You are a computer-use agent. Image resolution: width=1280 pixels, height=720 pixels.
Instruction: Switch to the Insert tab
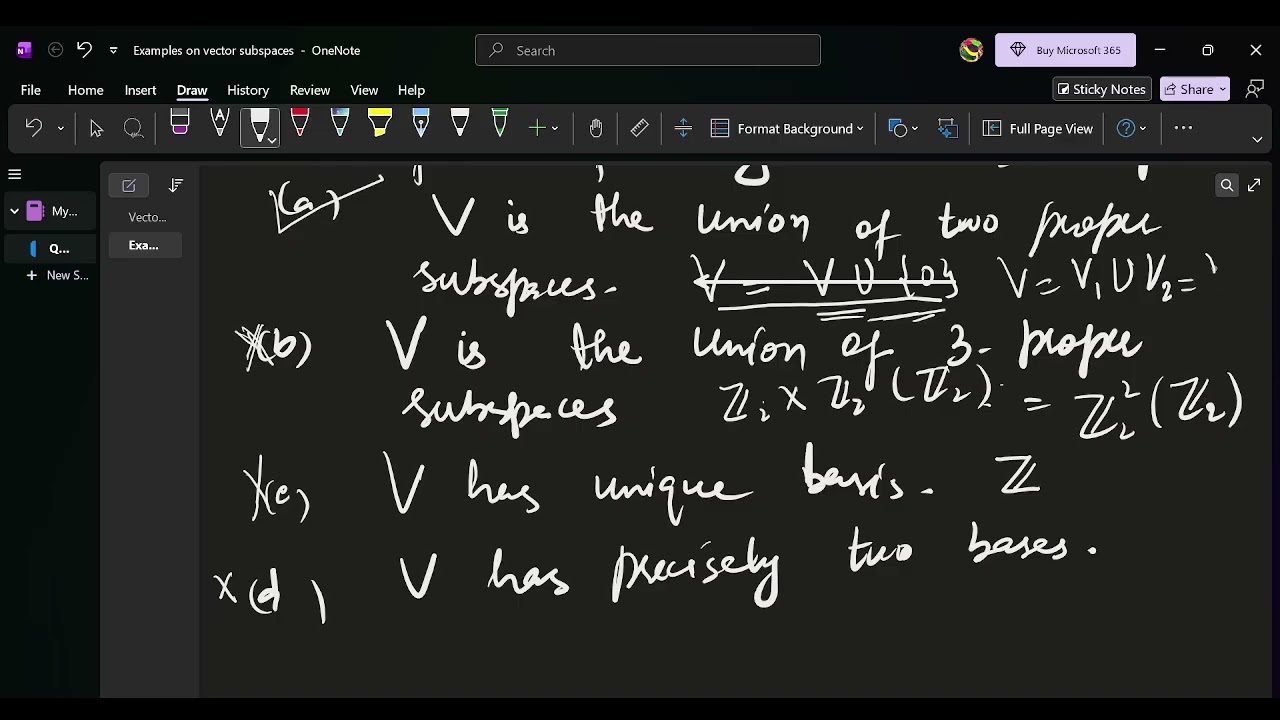[140, 90]
